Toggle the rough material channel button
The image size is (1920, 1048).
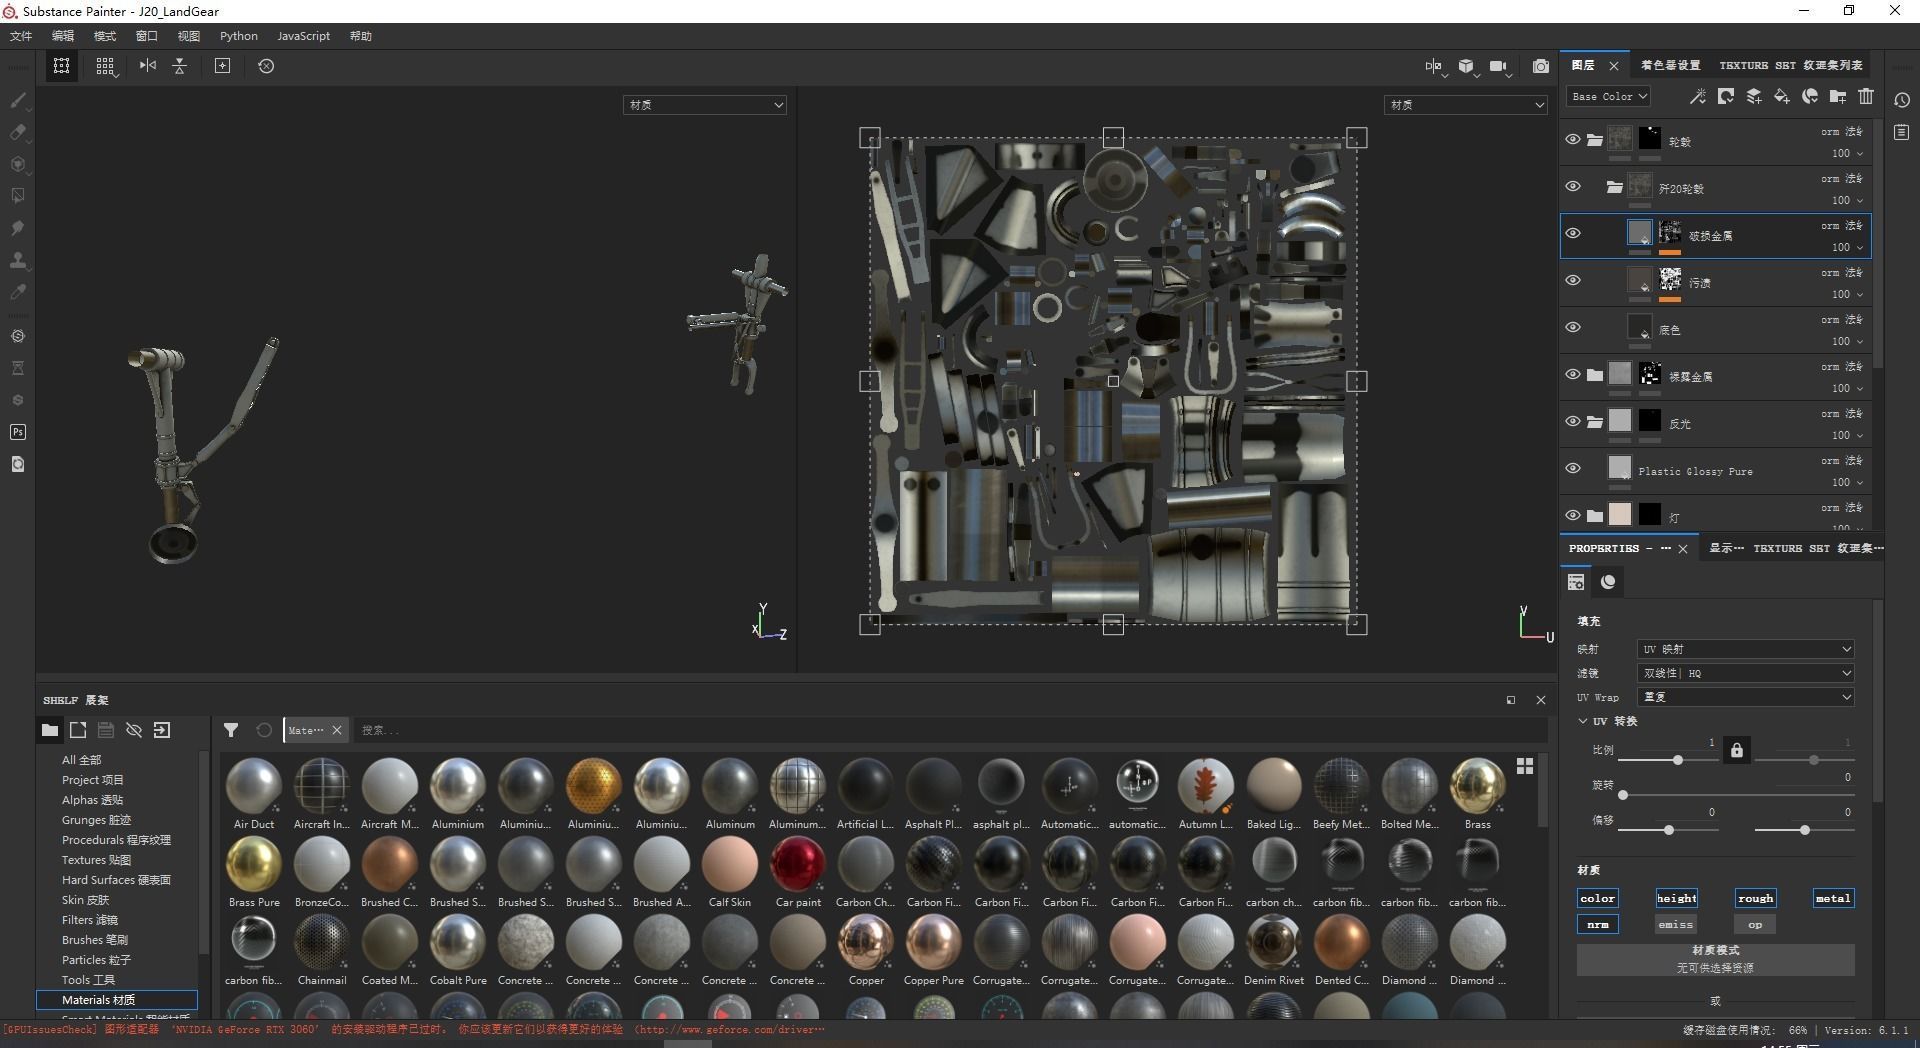coord(1755,898)
